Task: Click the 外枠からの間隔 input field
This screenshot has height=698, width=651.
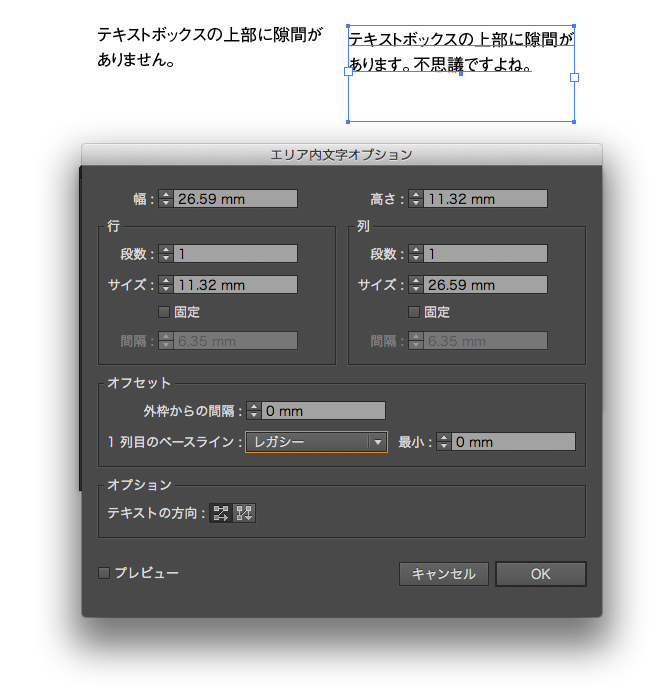Action: click(323, 410)
